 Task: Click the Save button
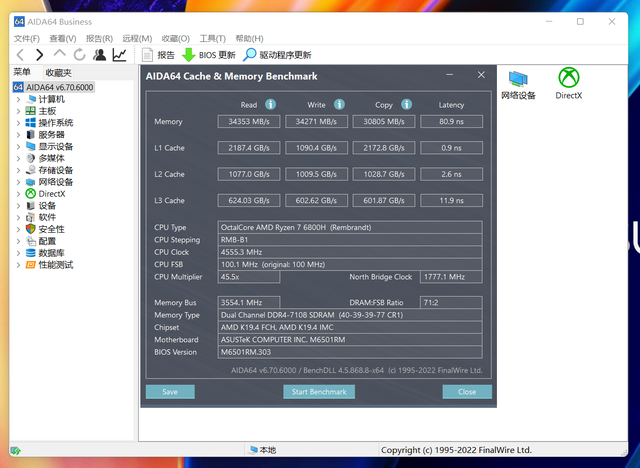170,392
